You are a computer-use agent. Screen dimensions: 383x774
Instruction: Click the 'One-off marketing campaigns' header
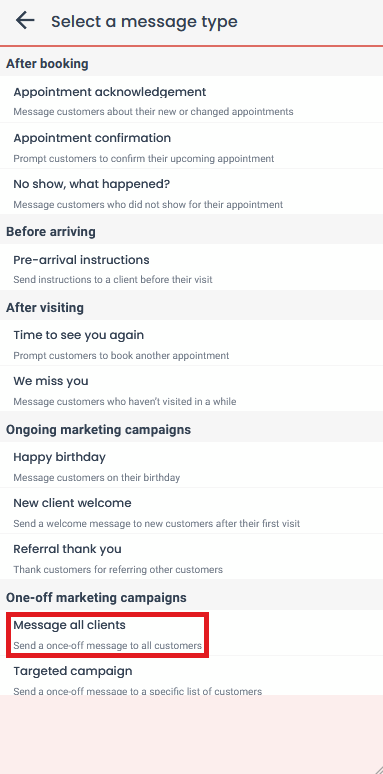pos(96,597)
